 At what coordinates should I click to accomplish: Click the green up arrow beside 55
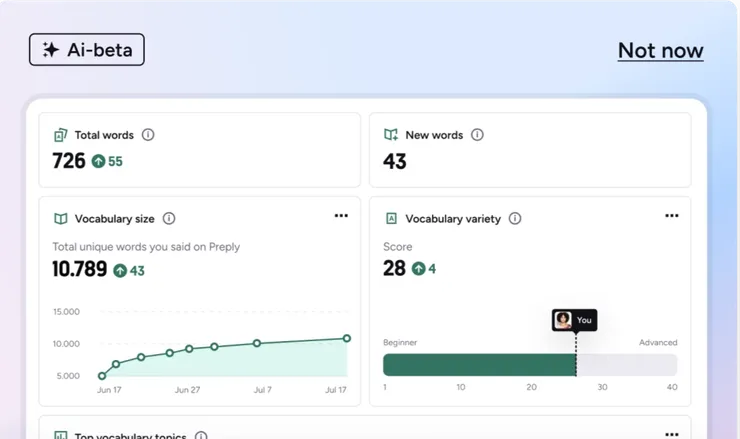(98, 161)
